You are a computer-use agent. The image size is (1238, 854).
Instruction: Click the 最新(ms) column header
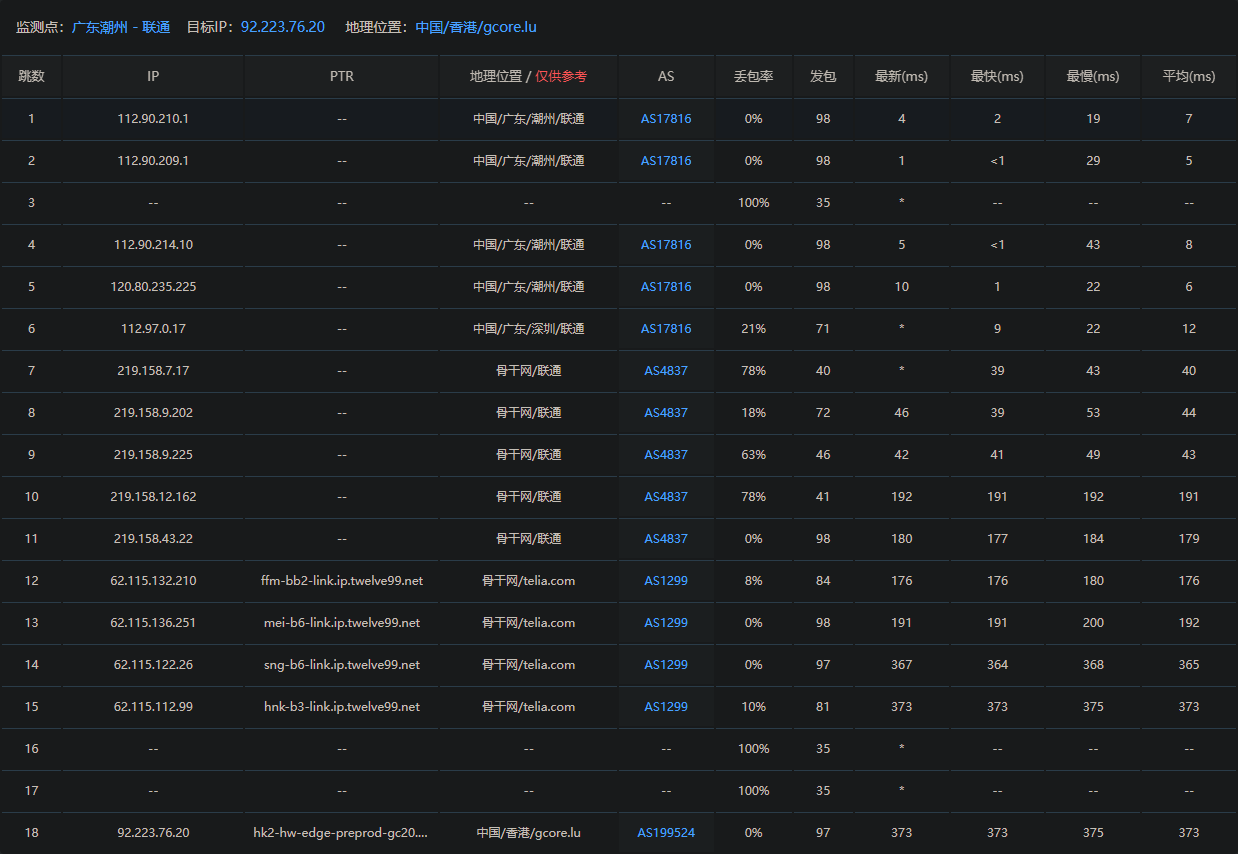[x=901, y=77]
